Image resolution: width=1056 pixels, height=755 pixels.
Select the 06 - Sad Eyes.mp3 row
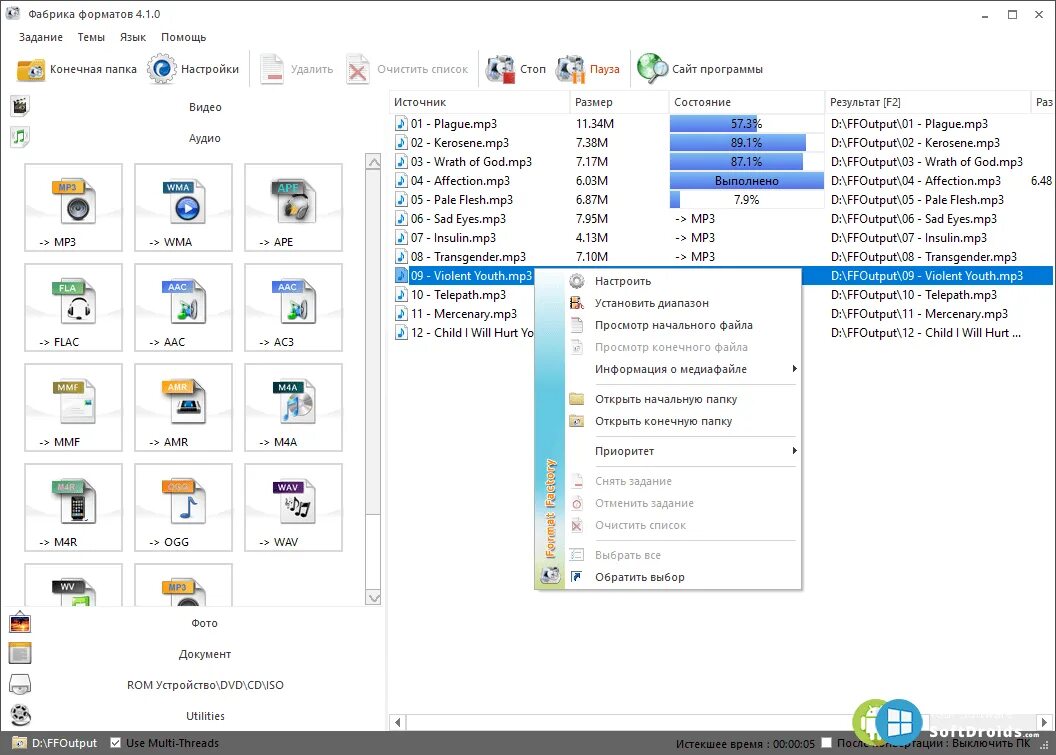pyautogui.click(x=721, y=219)
